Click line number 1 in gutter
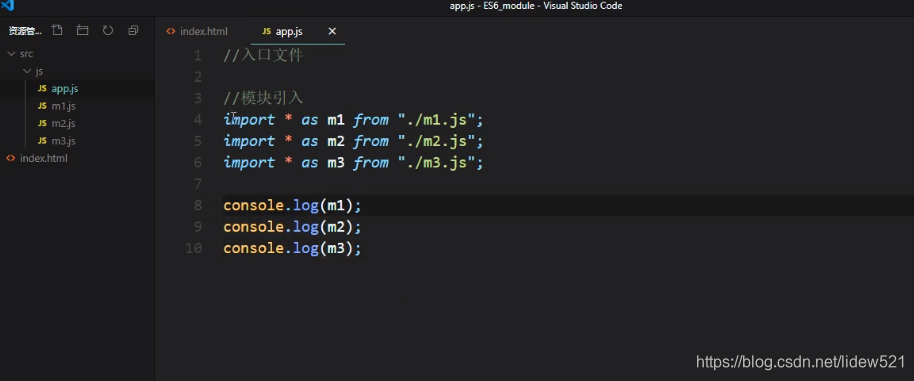Viewport: 914px width, 381px height. click(198, 56)
